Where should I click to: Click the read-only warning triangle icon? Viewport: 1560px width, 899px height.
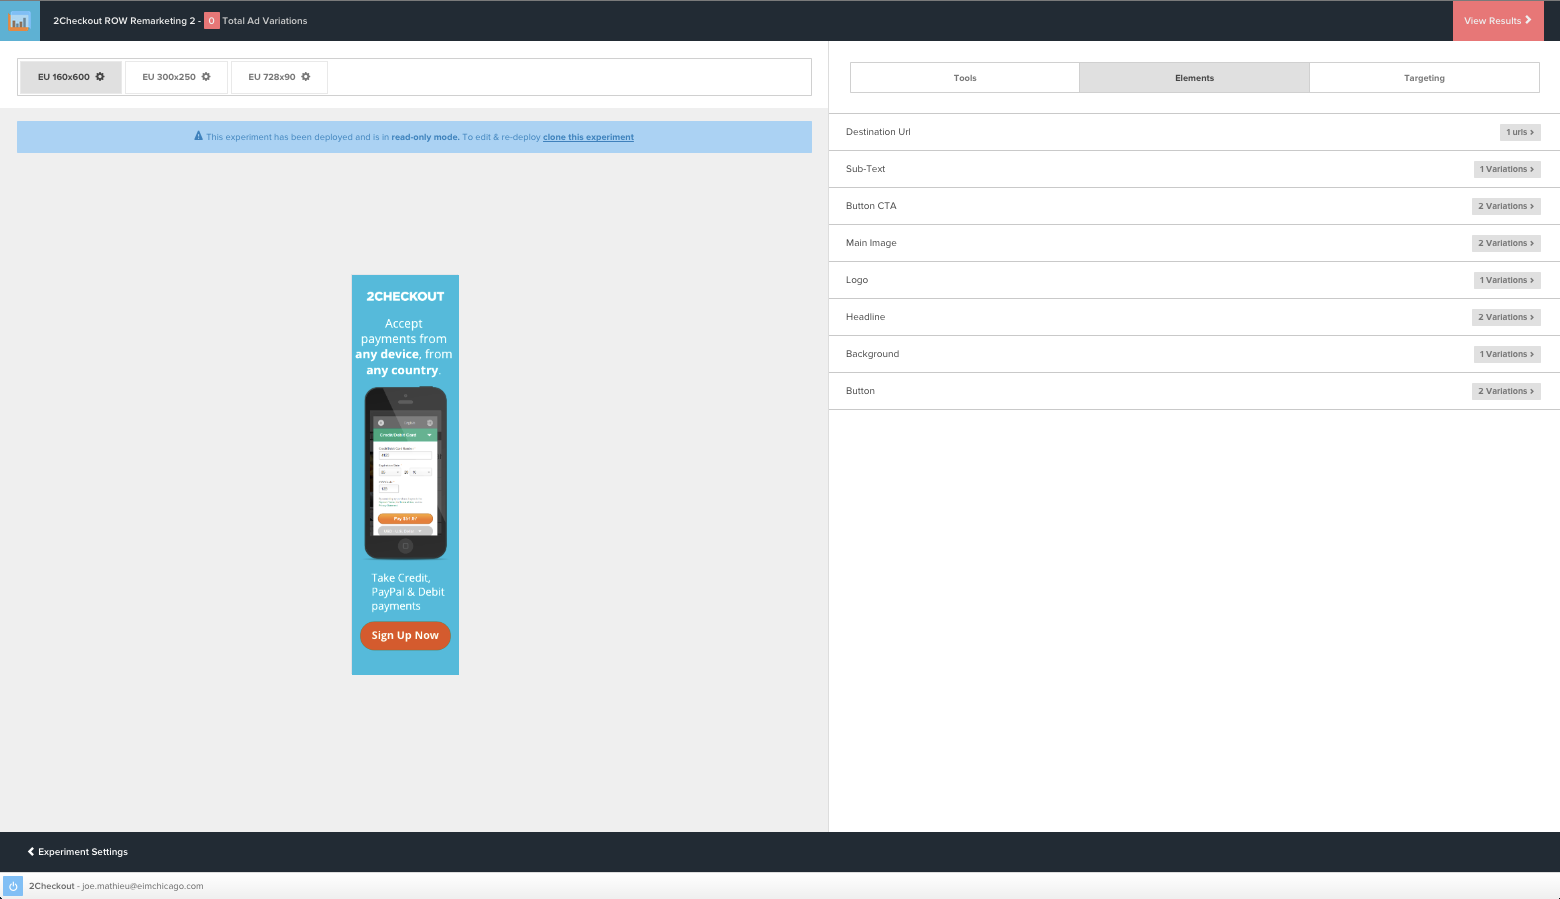198,136
